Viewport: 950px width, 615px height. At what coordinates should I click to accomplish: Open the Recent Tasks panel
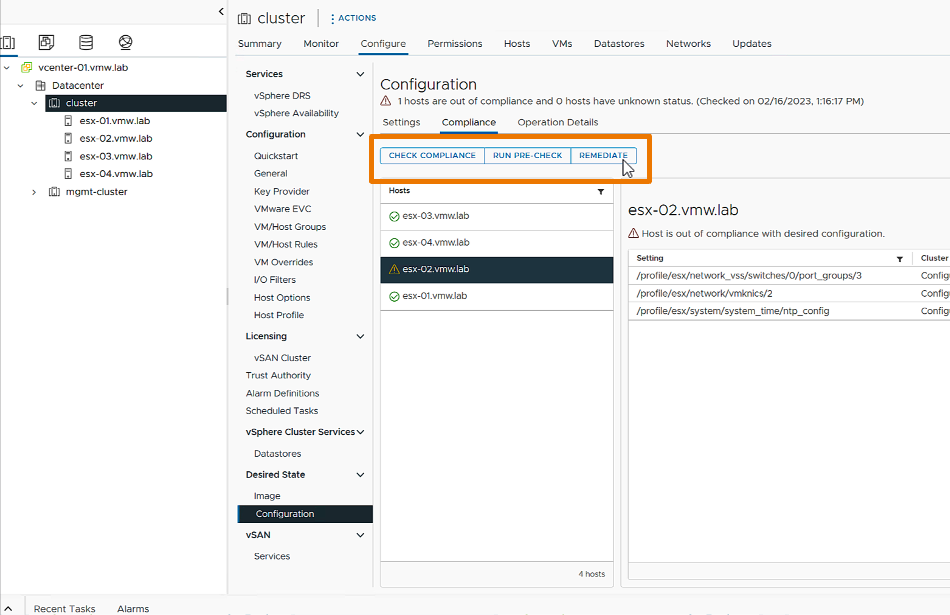[x=64, y=608]
